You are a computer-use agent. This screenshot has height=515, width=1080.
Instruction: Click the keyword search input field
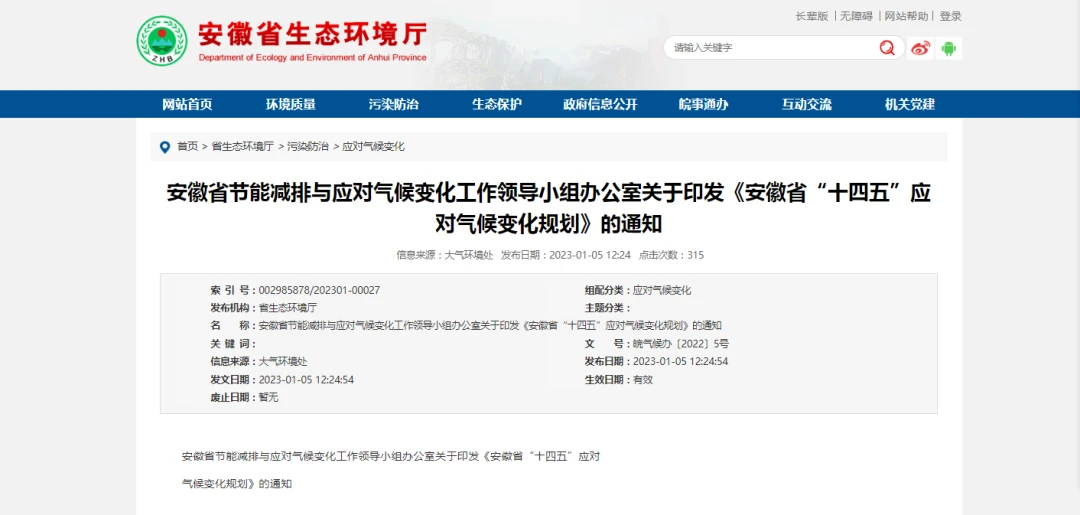click(770, 48)
